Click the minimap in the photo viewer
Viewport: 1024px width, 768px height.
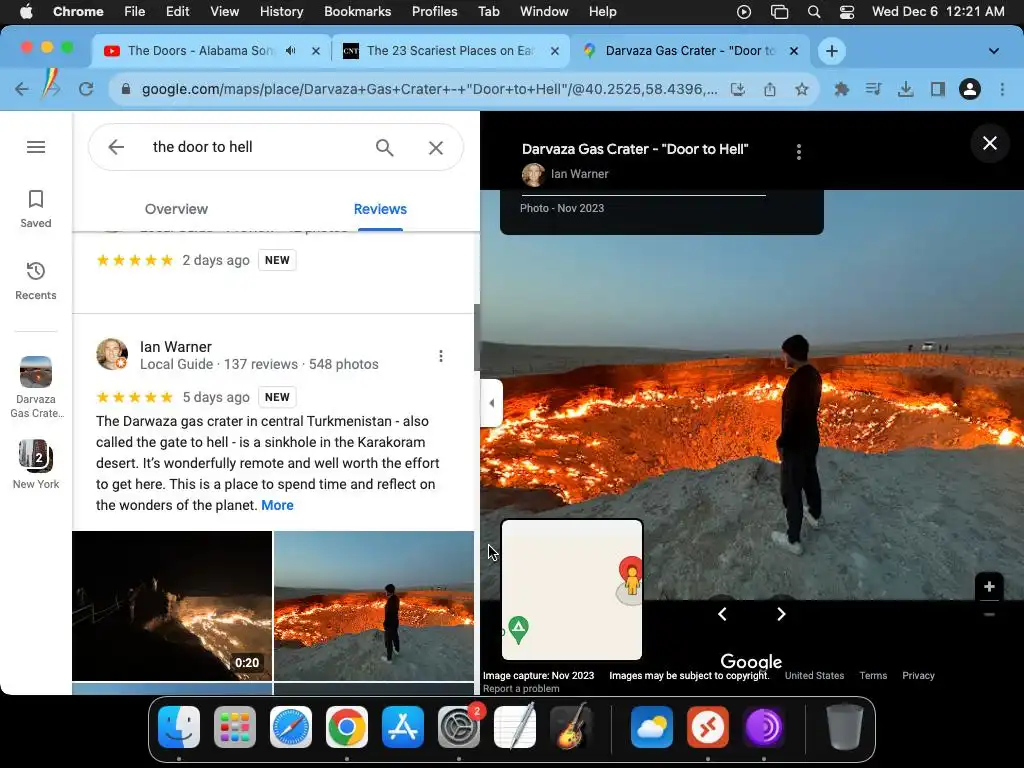tap(572, 590)
